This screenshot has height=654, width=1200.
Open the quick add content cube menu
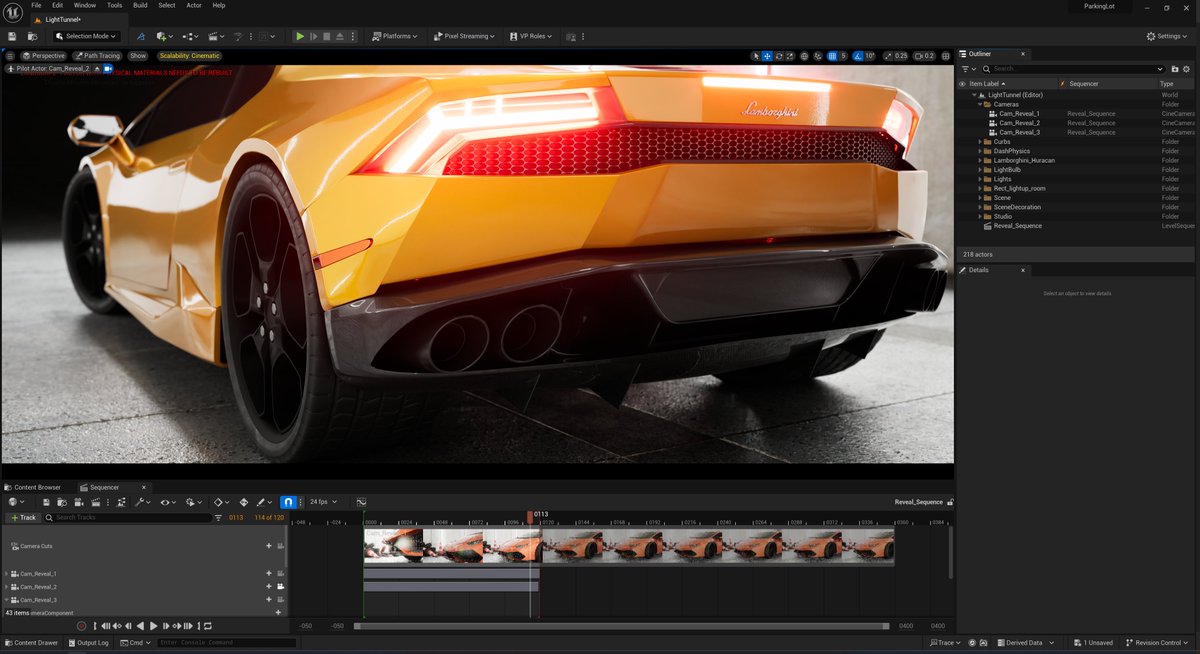click(165, 36)
